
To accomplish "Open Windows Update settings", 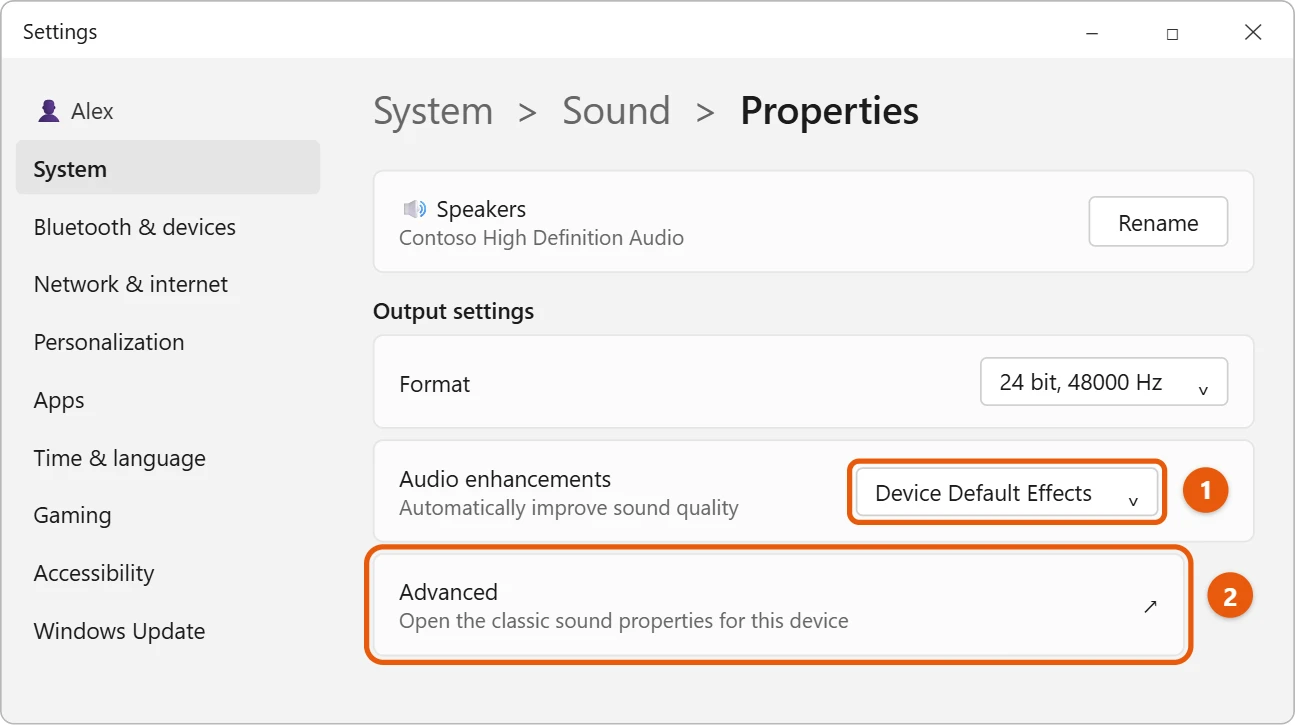I will [119, 631].
